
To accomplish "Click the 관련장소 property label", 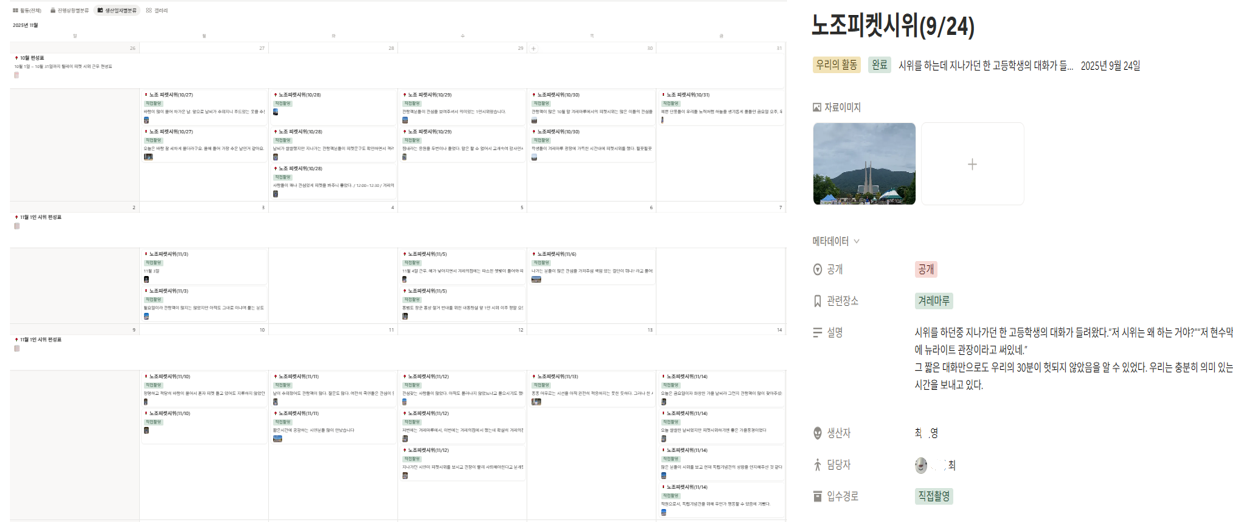I will pyautogui.click(x=842, y=301).
